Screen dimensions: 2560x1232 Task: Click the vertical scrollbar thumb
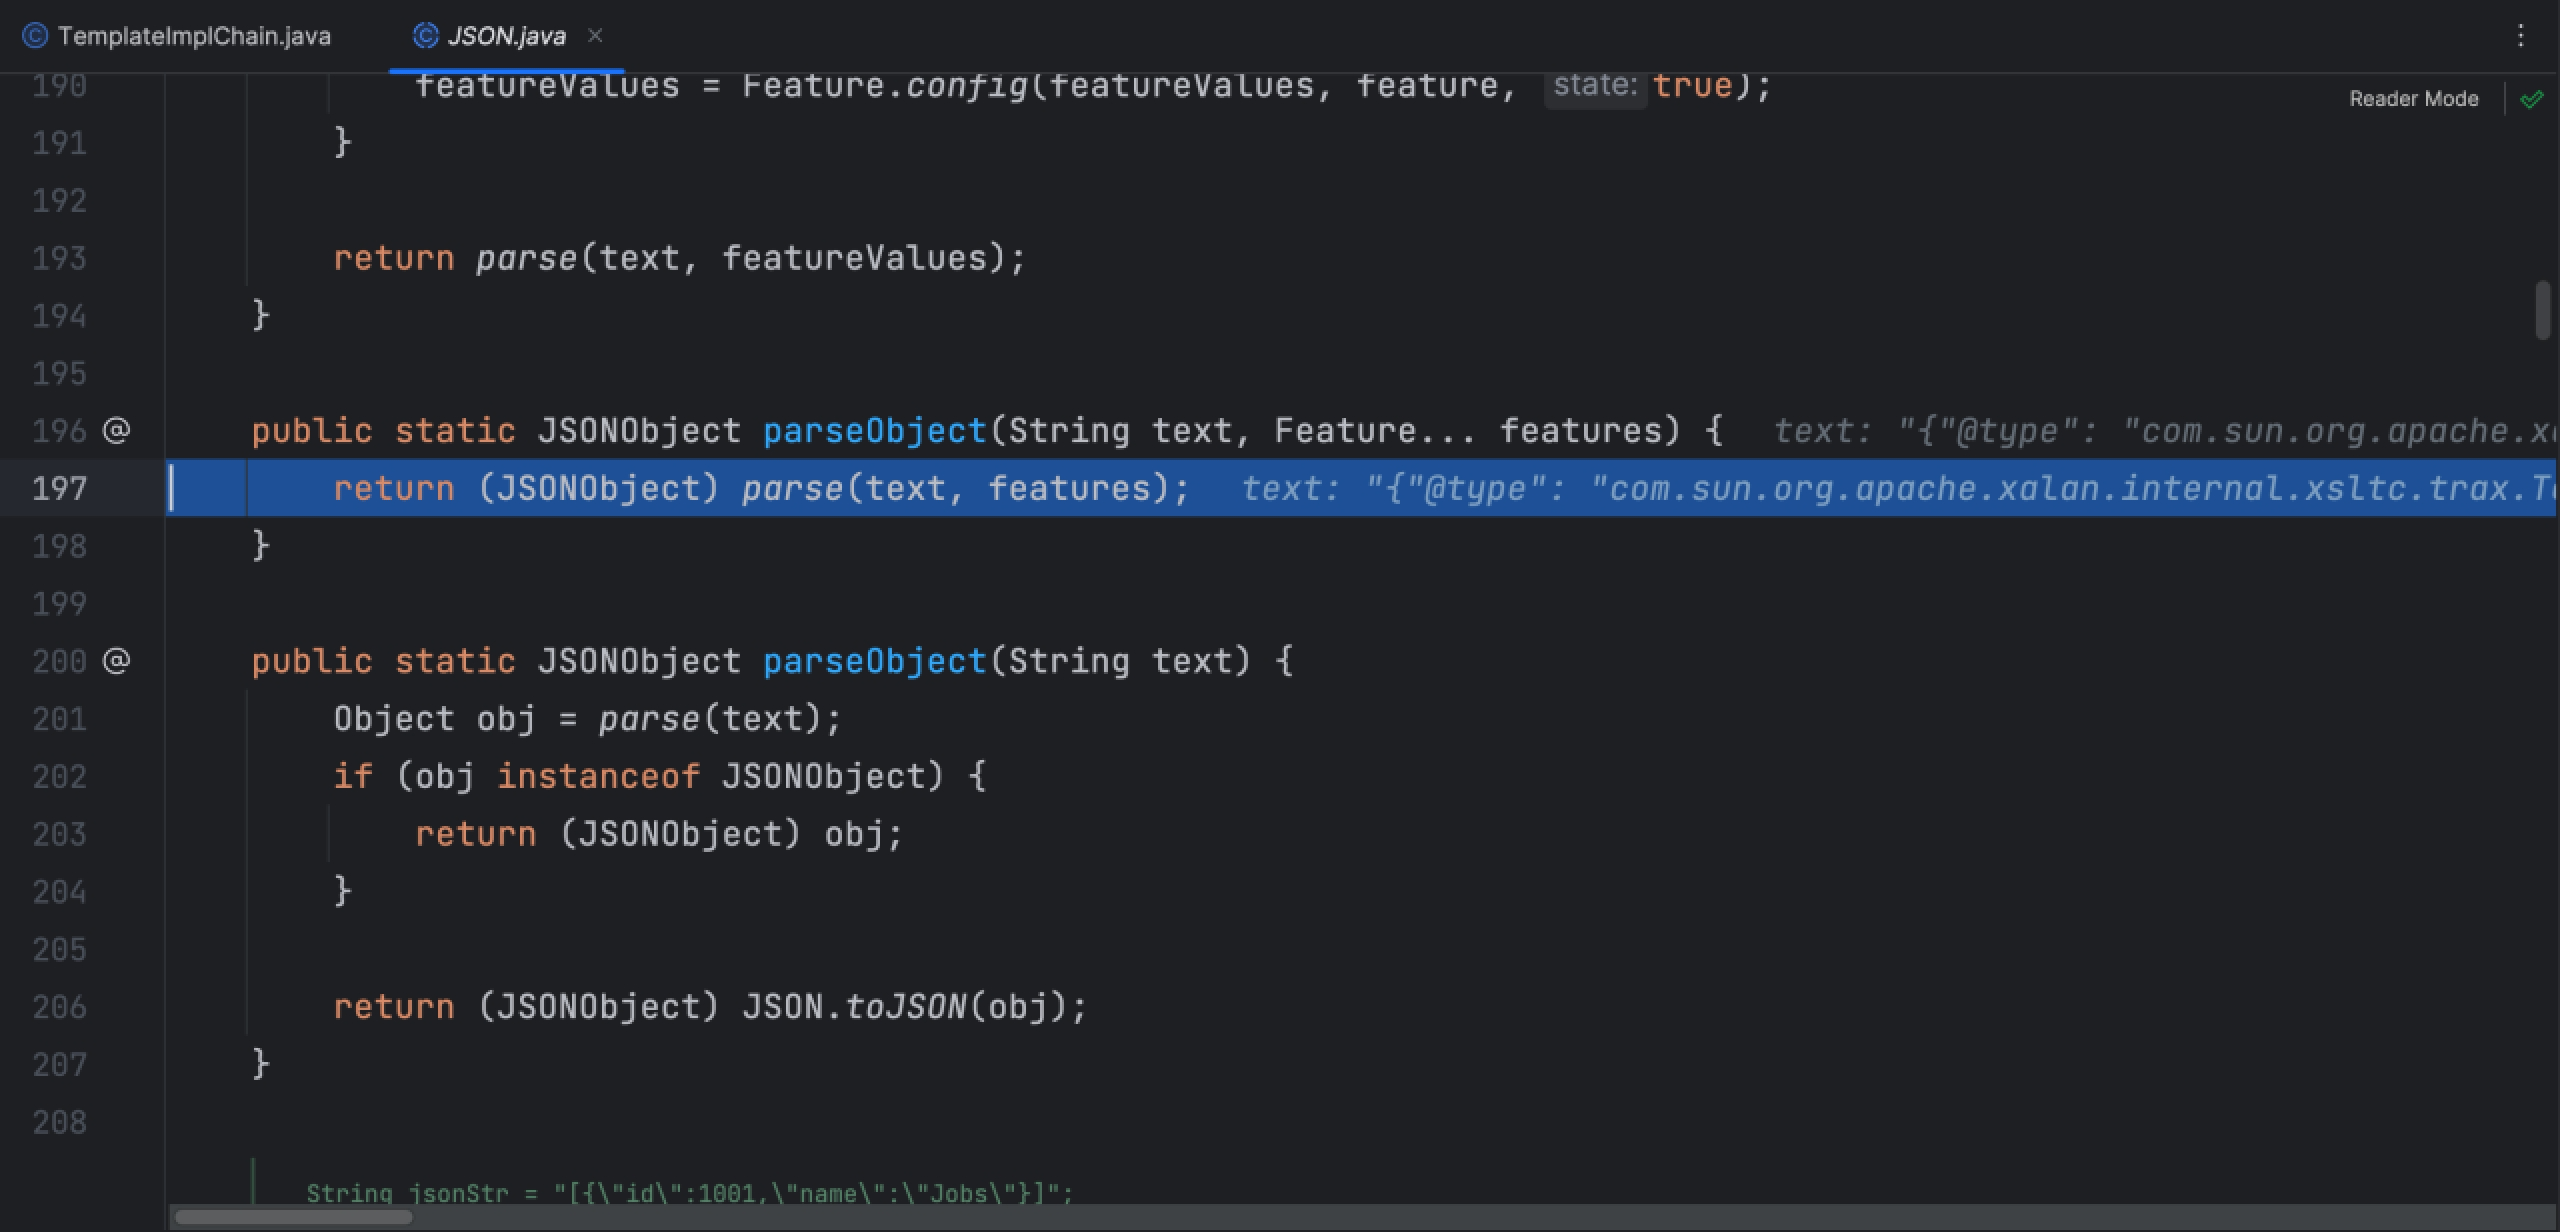[2543, 311]
